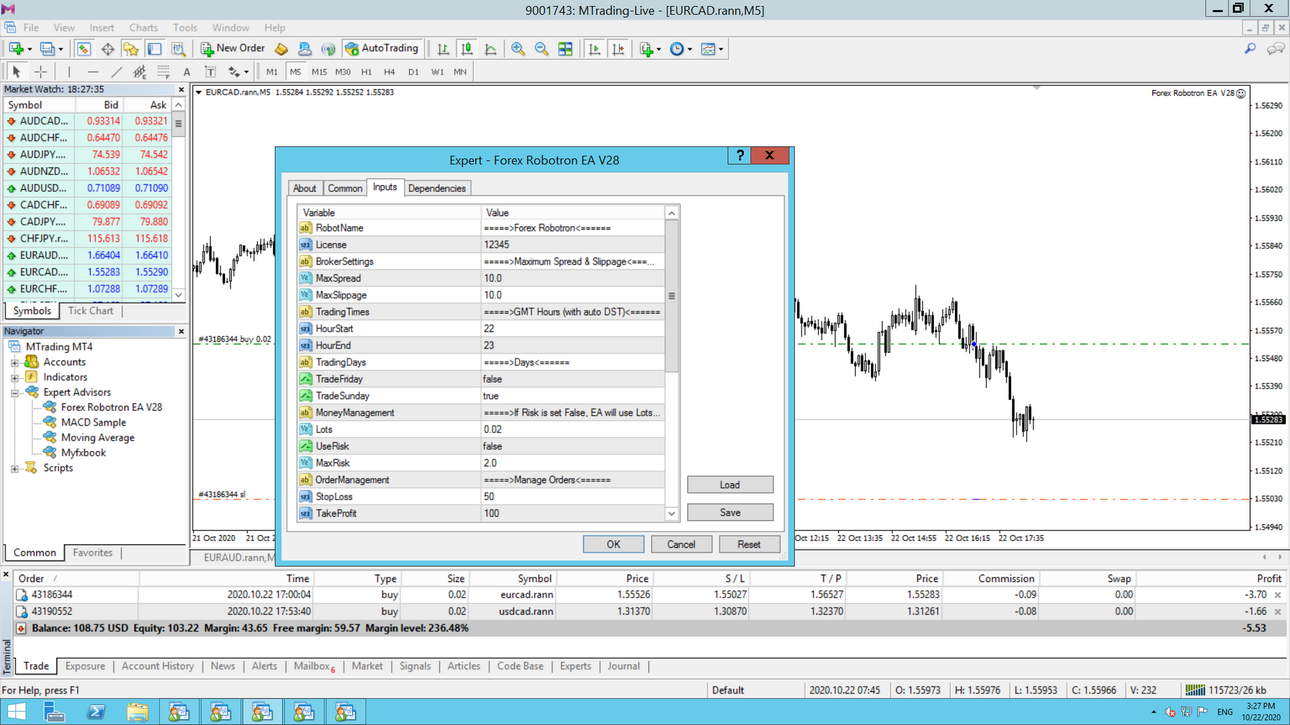Open the arrows objects dropdown
1290x725 pixels.
click(x=238, y=72)
